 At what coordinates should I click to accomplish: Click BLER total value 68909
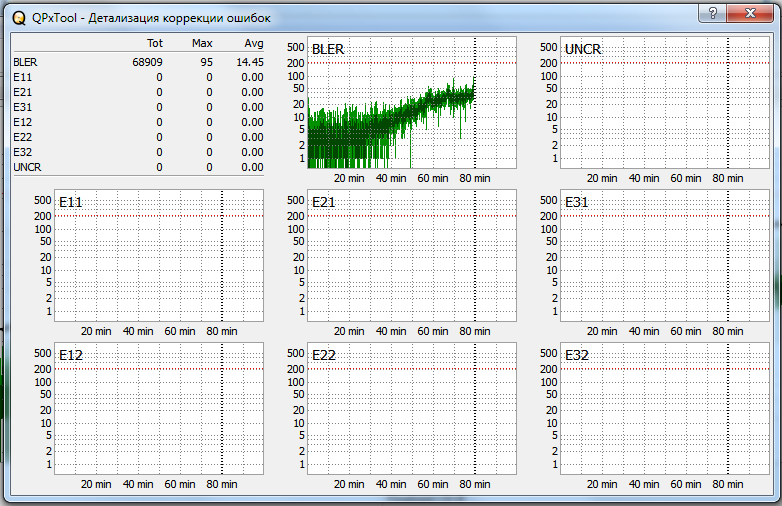[x=147, y=62]
